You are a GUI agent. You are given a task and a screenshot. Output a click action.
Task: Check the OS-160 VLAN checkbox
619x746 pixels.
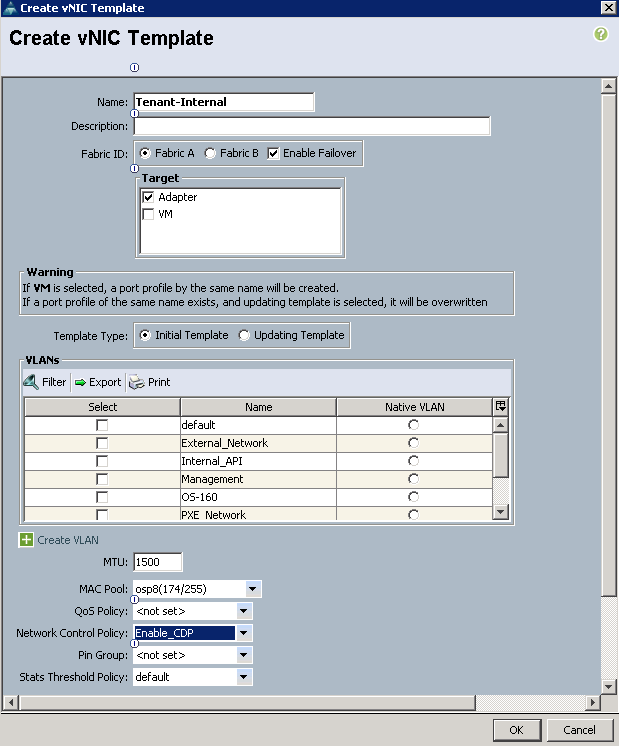[102, 497]
